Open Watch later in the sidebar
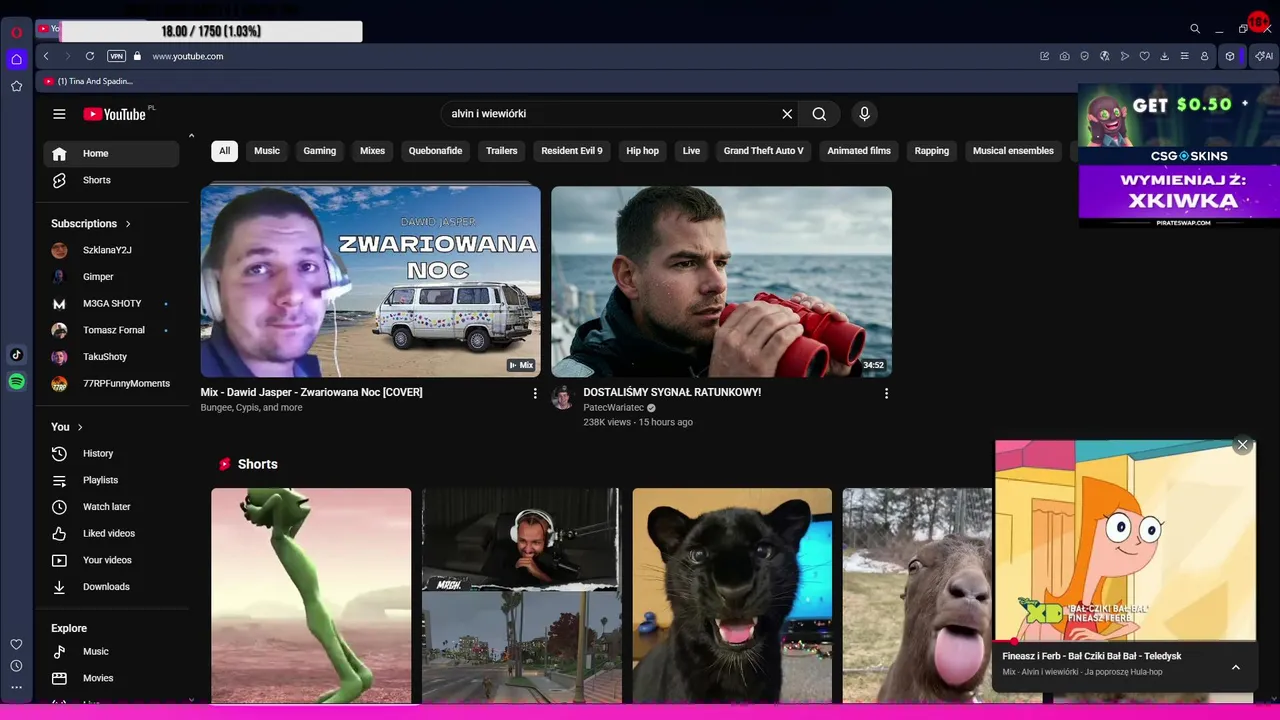This screenshot has height=720, width=1280. 111,507
